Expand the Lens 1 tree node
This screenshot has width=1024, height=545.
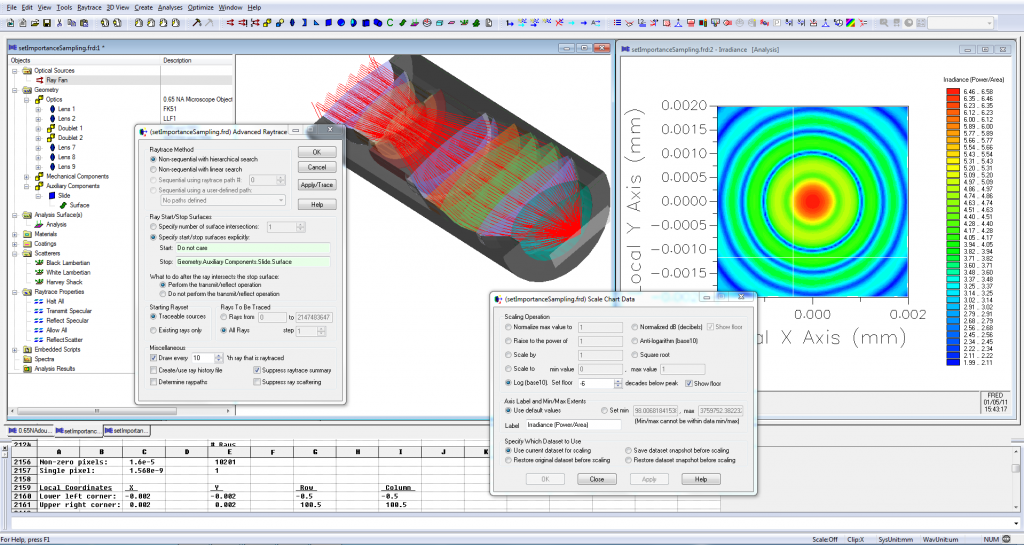[x=37, y=108]
